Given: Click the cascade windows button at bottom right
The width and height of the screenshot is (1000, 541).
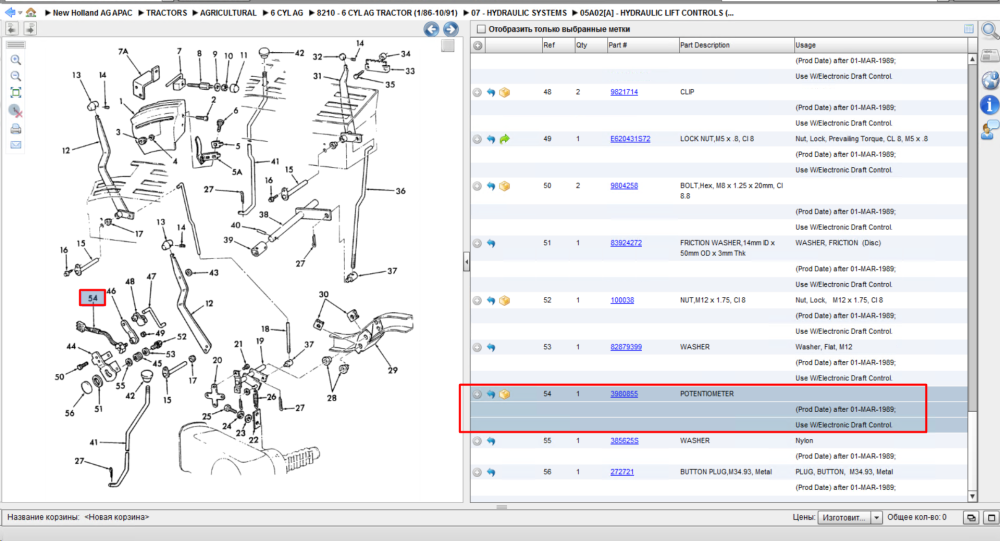Looking at the screenshot, I should (971, 517).
